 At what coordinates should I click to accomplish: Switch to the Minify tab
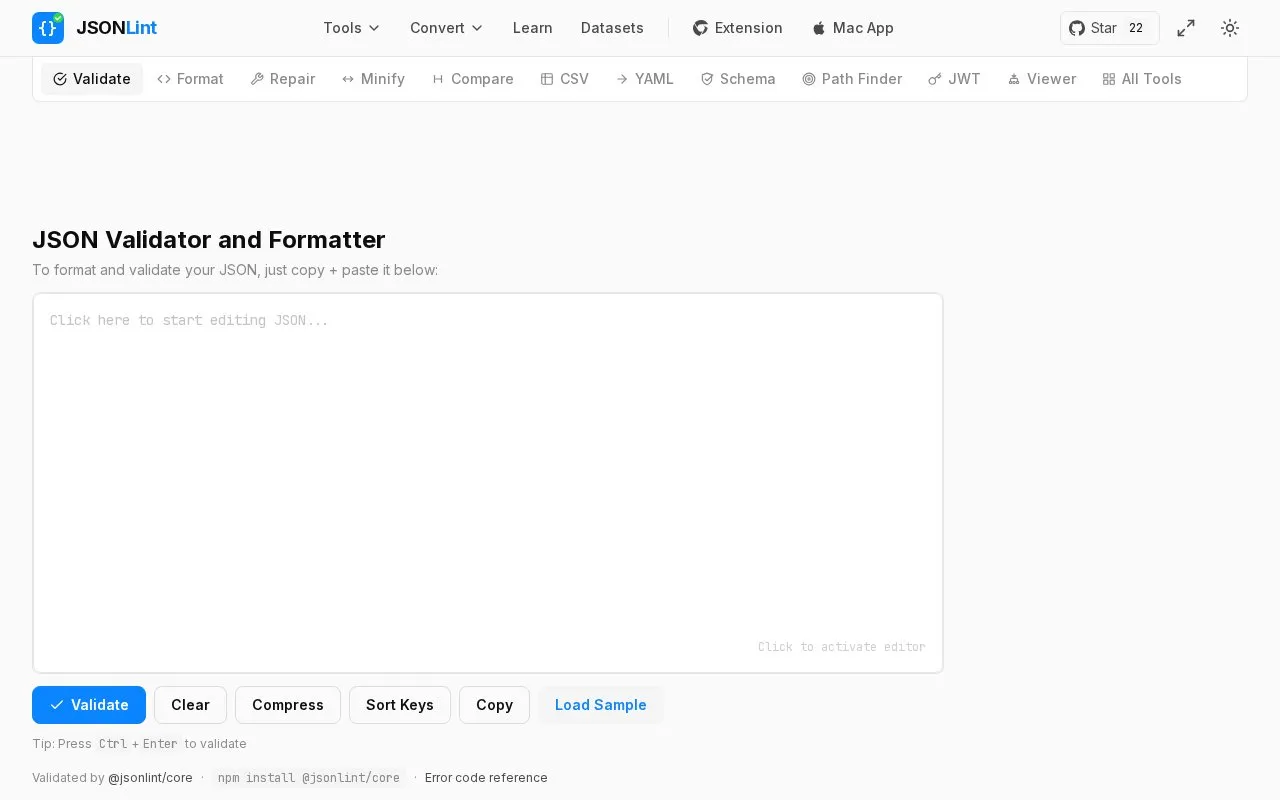click(x=373, y=79)
